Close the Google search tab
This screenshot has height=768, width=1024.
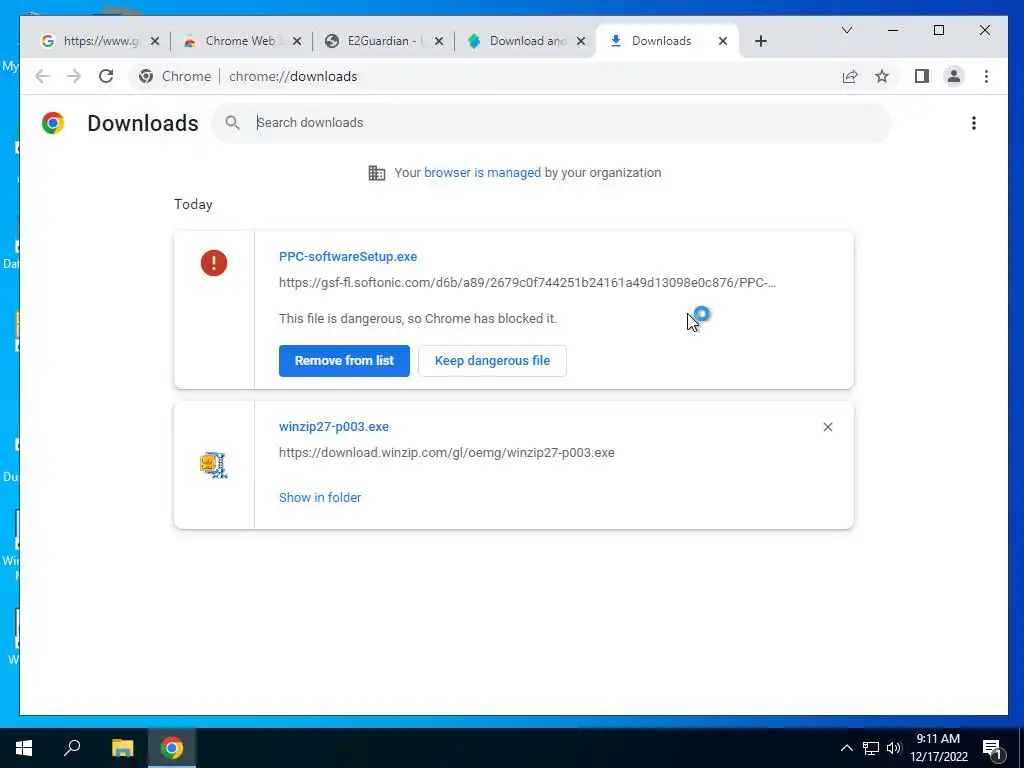coord(155,41)
